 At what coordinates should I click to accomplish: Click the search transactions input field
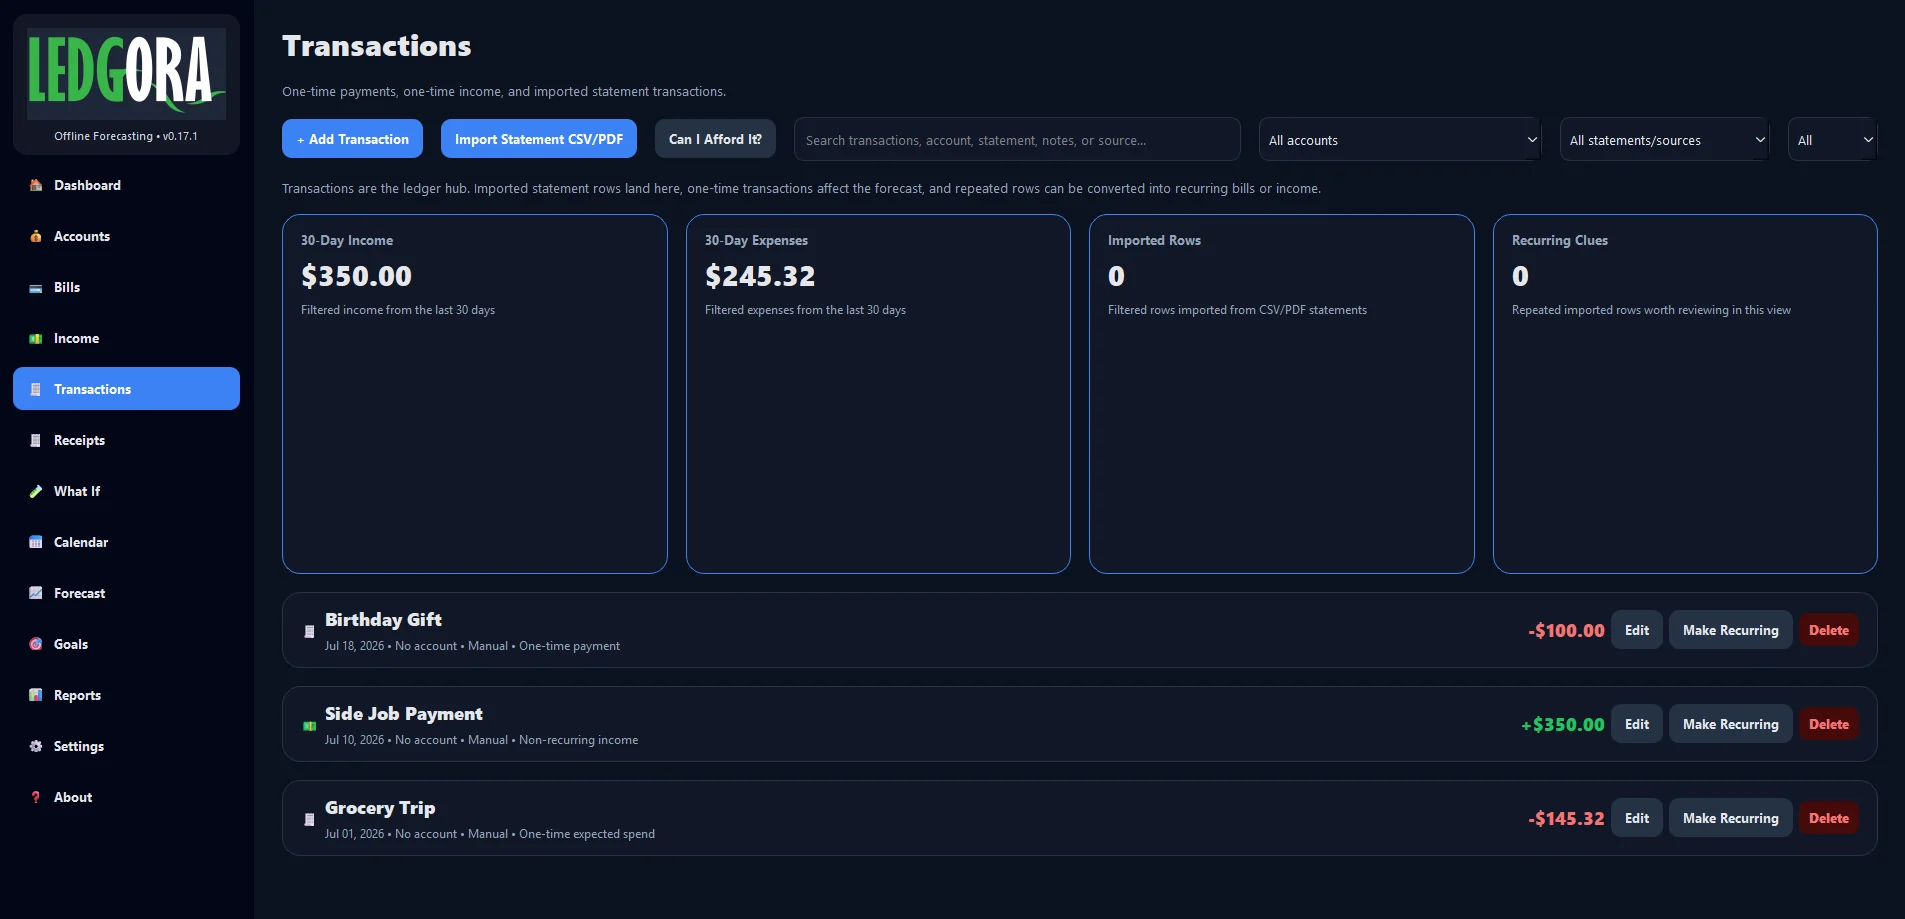[x=1017, y=140]
